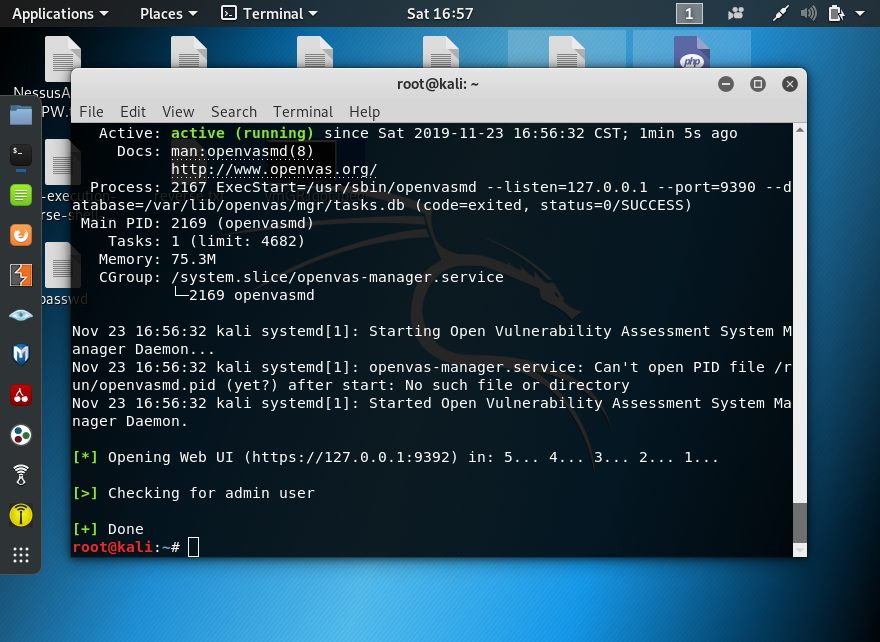The width and height of the screenshot is (880, 642).
Task: Launch Firefox from the dock
Action: [x=21, y=235]
